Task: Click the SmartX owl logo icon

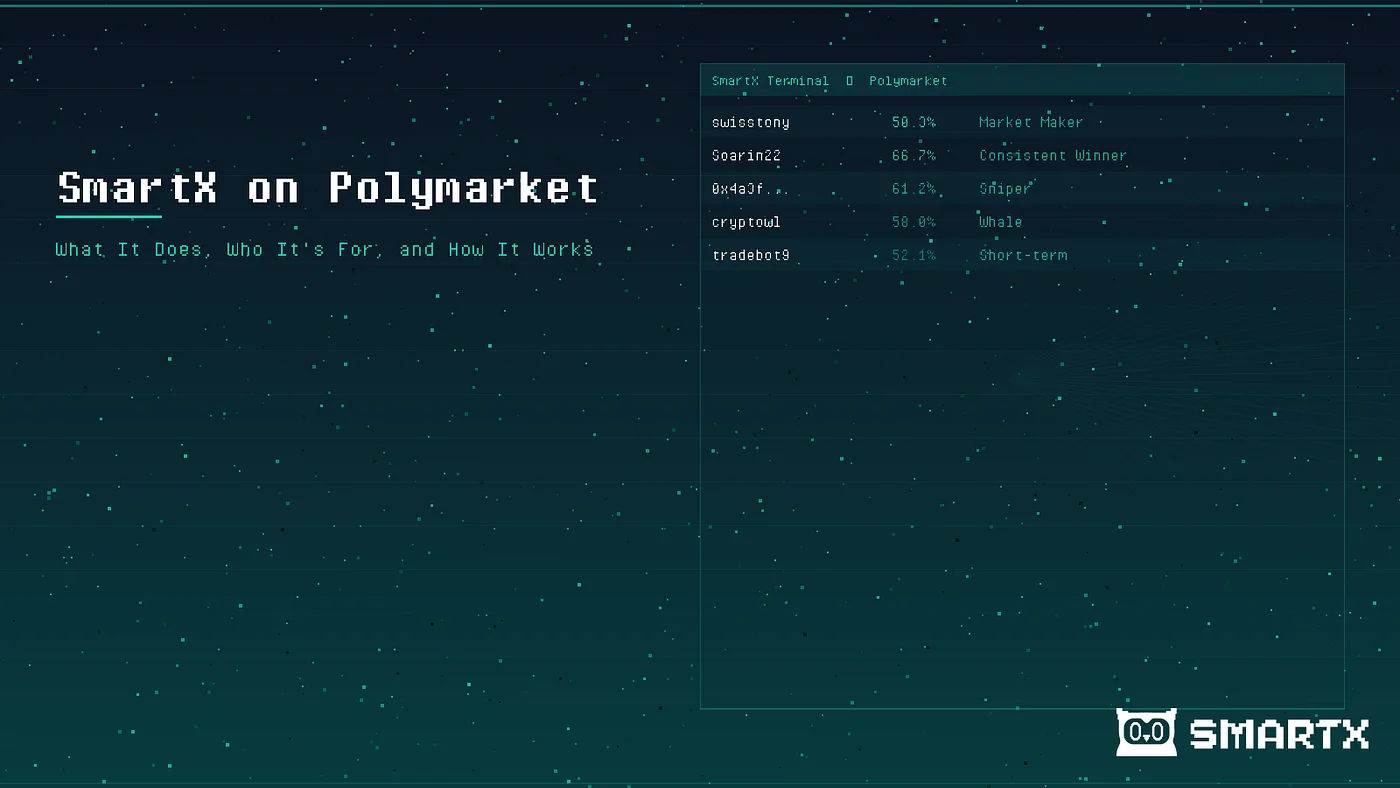Action: [1146, 732]
